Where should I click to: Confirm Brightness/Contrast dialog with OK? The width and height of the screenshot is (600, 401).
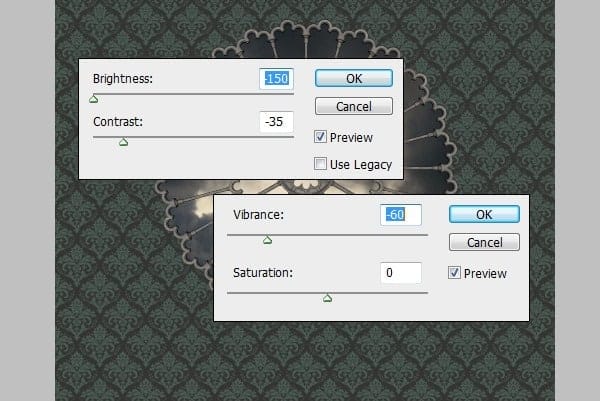[353, 78]
